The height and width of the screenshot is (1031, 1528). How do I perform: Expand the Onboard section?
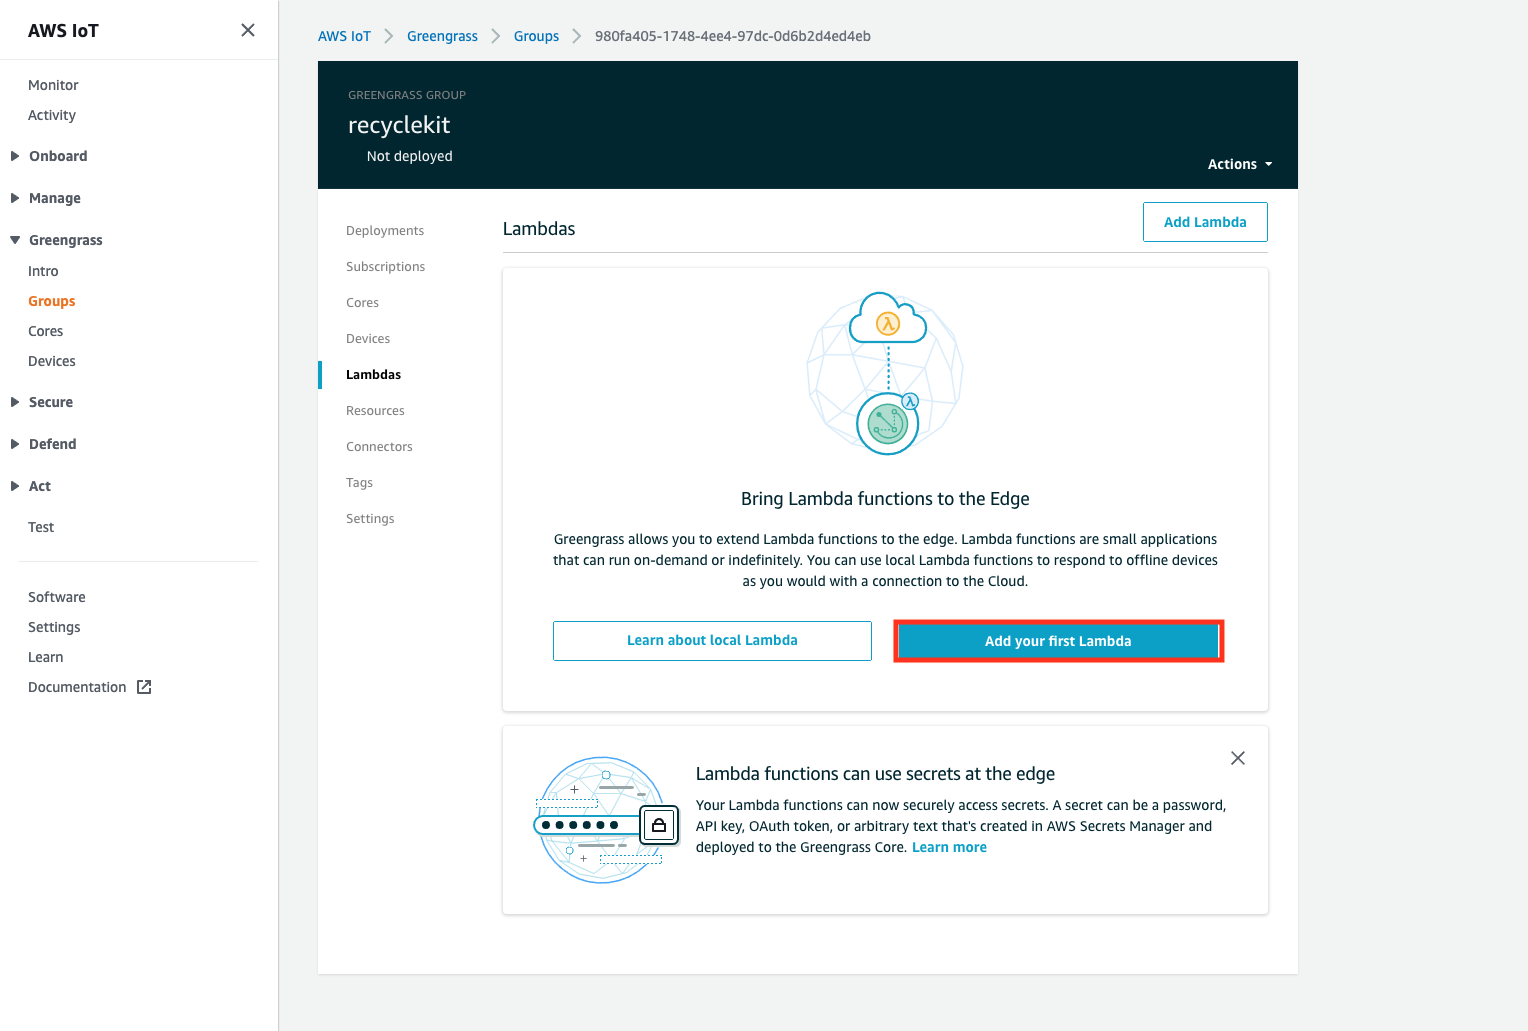pos(15,156)
